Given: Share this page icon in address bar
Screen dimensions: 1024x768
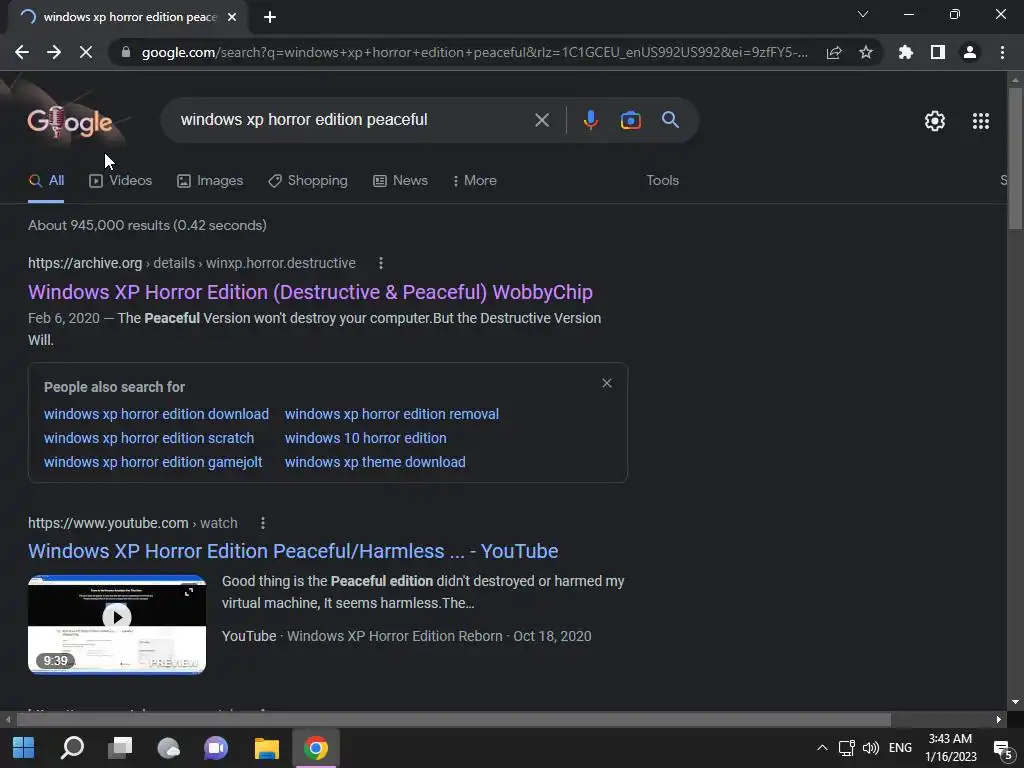Looking at the screenshot, I should coord(834,52).
